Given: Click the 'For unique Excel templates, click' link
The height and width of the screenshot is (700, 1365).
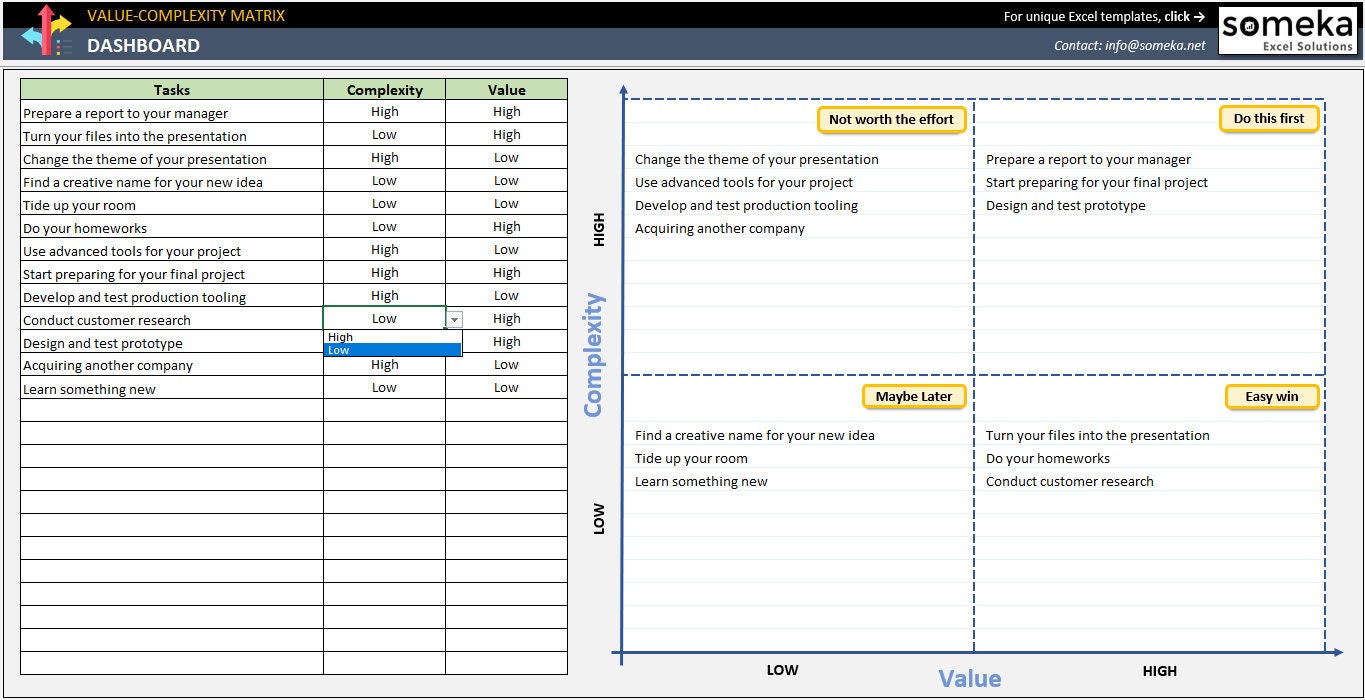Looking at the screenshot, I should (x=1104, y=16).
